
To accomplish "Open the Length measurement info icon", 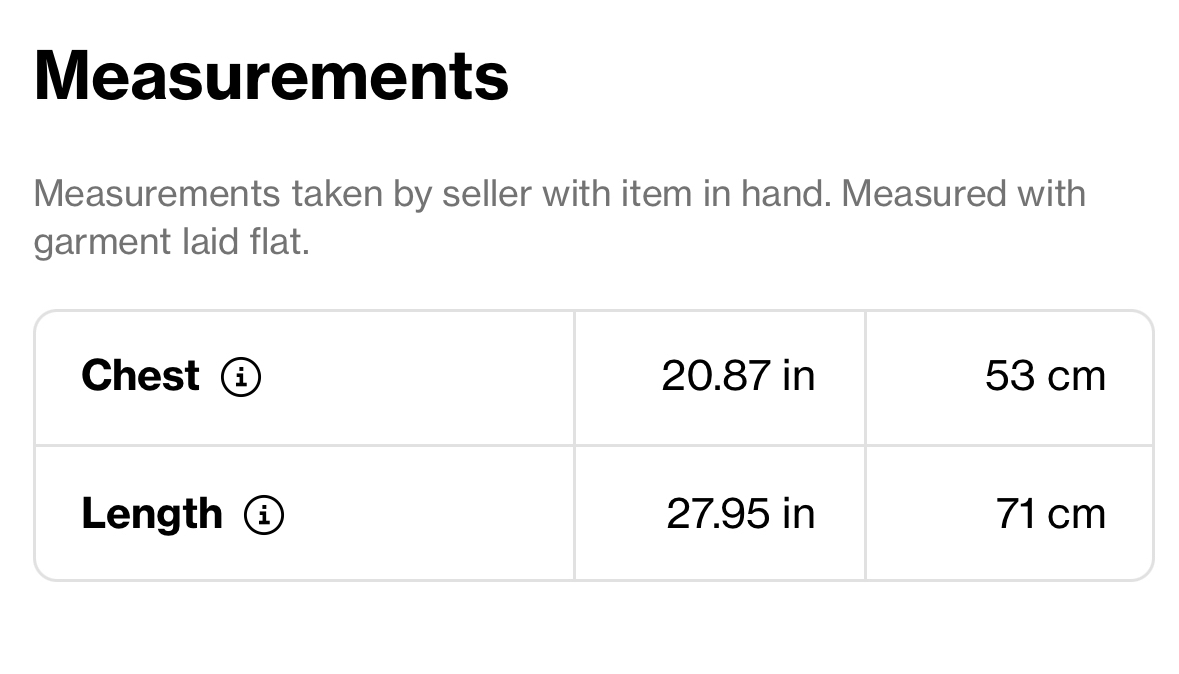I will click(x=264, y=515).
